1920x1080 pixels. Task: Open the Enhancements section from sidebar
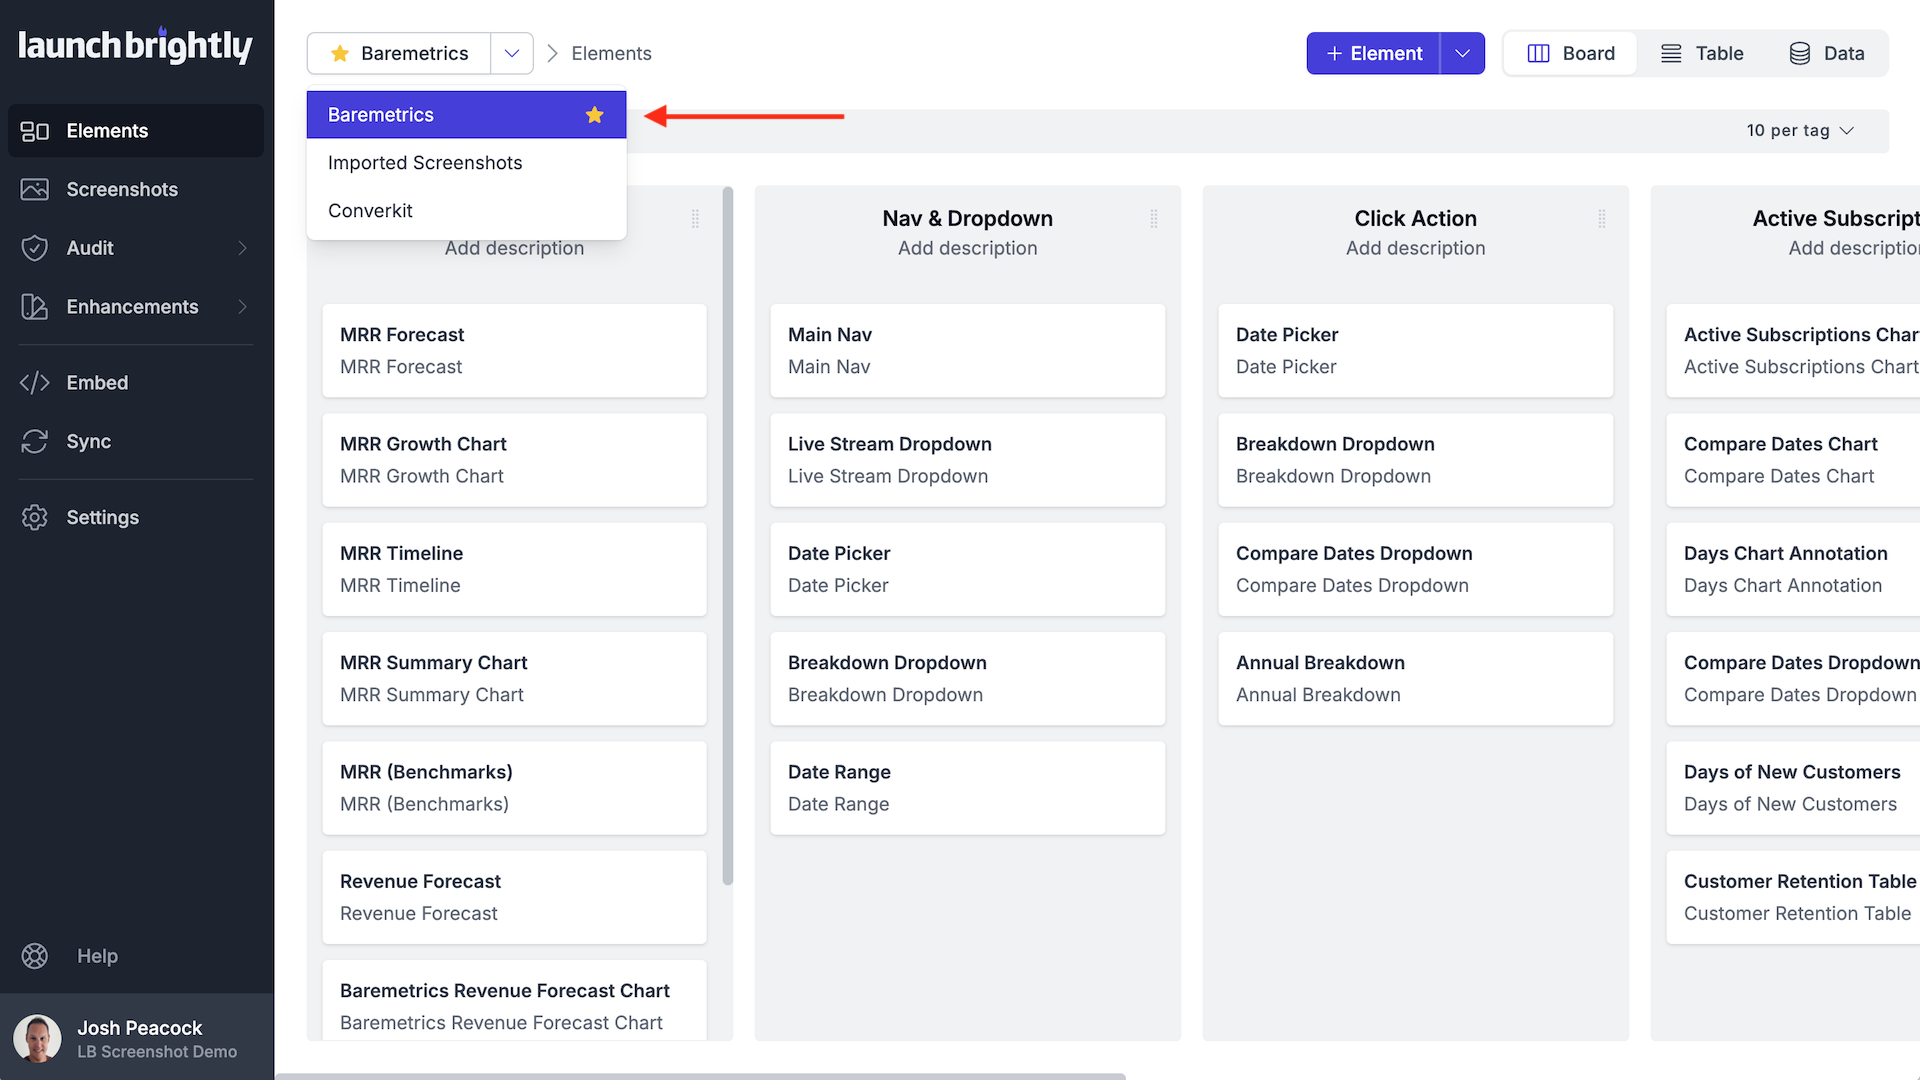(133, 307)
